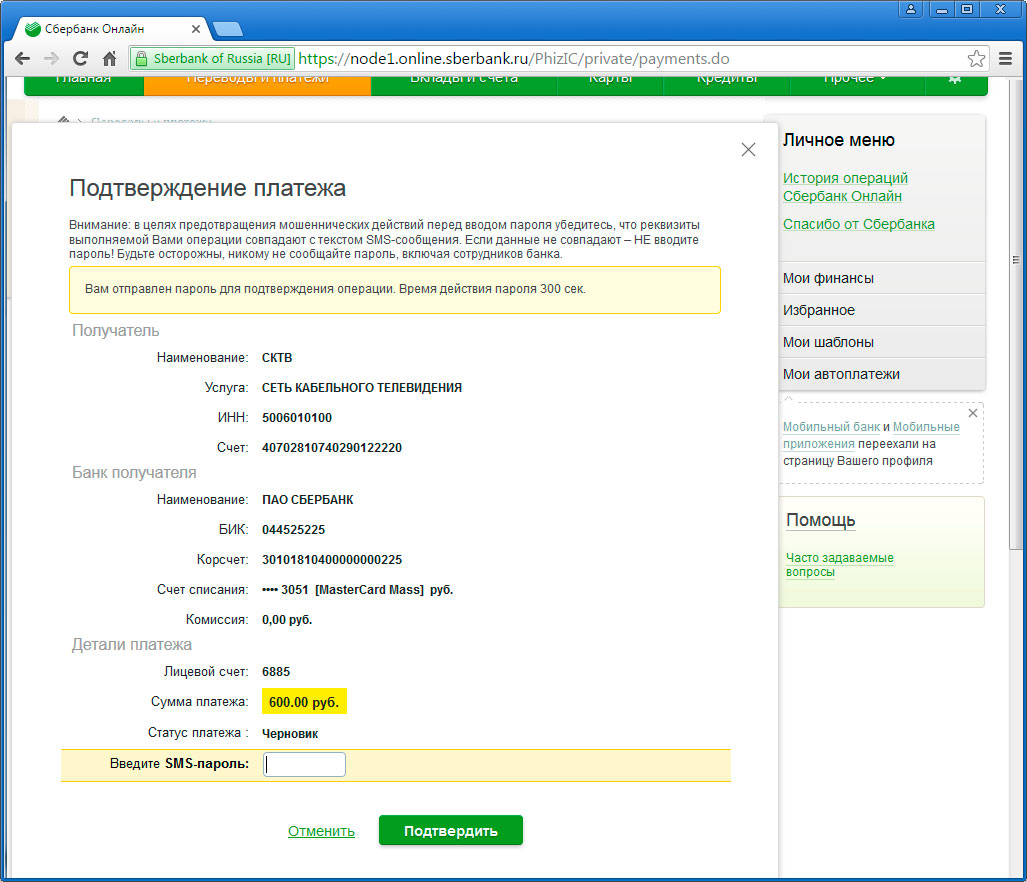This screenshot has height=882, width=1027.
Task: Close the Сбербанк Онлайн browser tab
Action: pos(196,29)
